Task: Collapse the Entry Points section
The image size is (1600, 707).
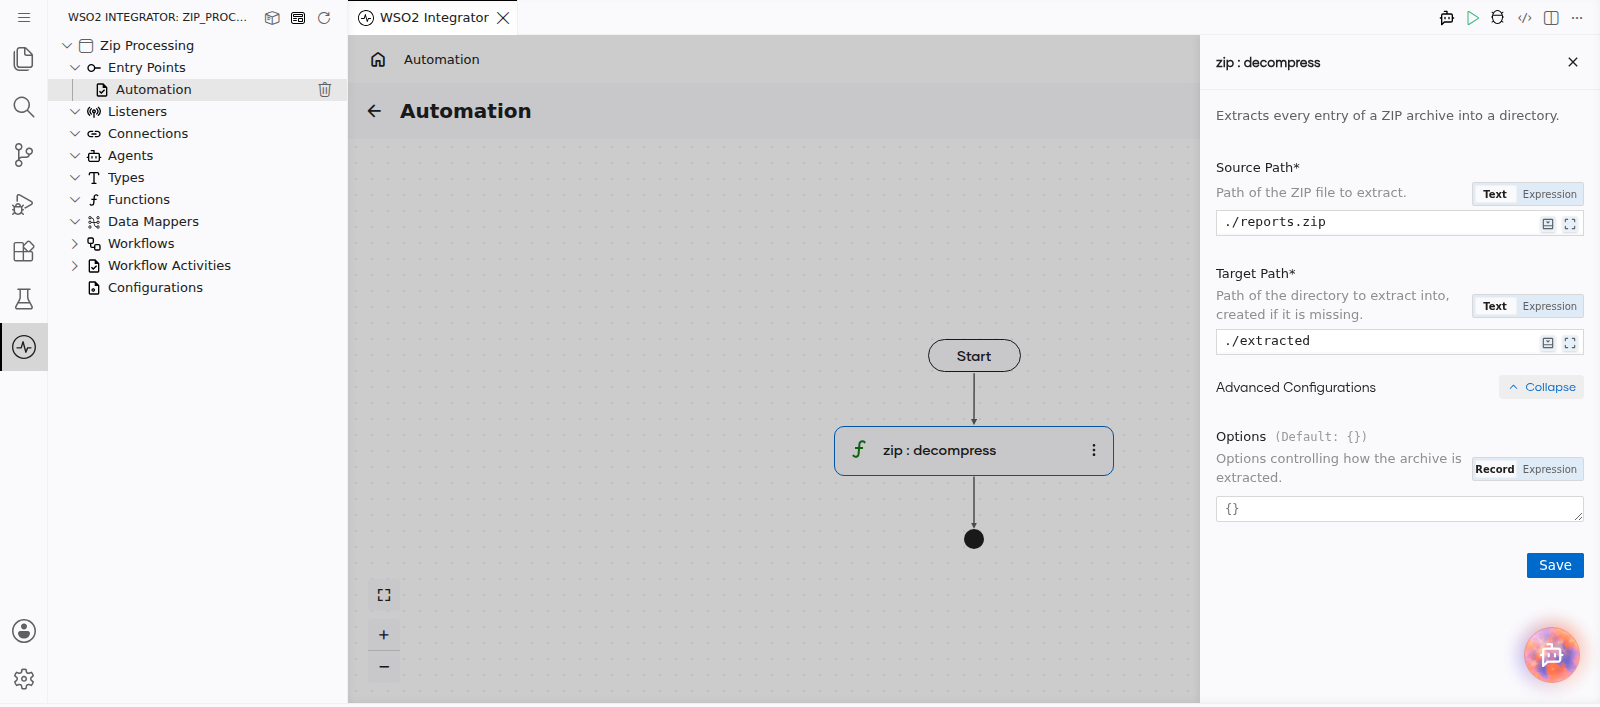Action: [x=75, y=68]
